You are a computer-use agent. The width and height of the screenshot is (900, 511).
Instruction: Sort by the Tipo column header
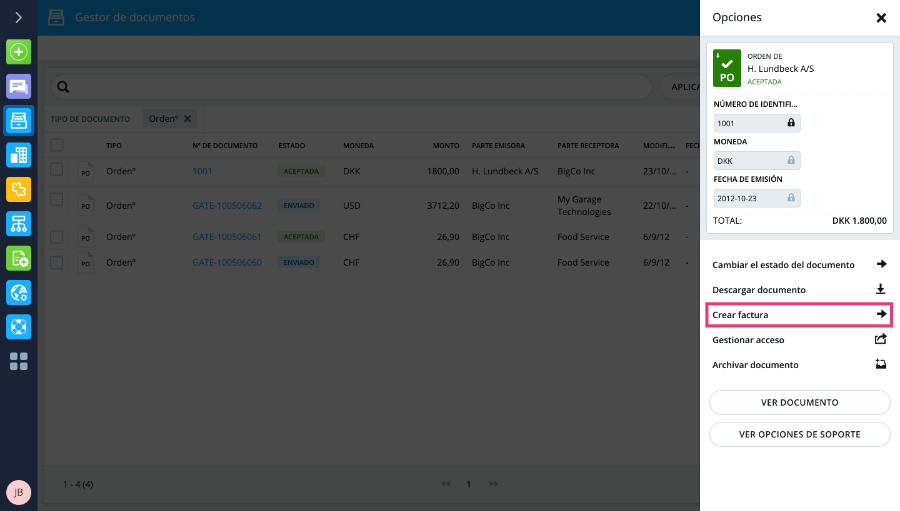[x=114, y=146]
